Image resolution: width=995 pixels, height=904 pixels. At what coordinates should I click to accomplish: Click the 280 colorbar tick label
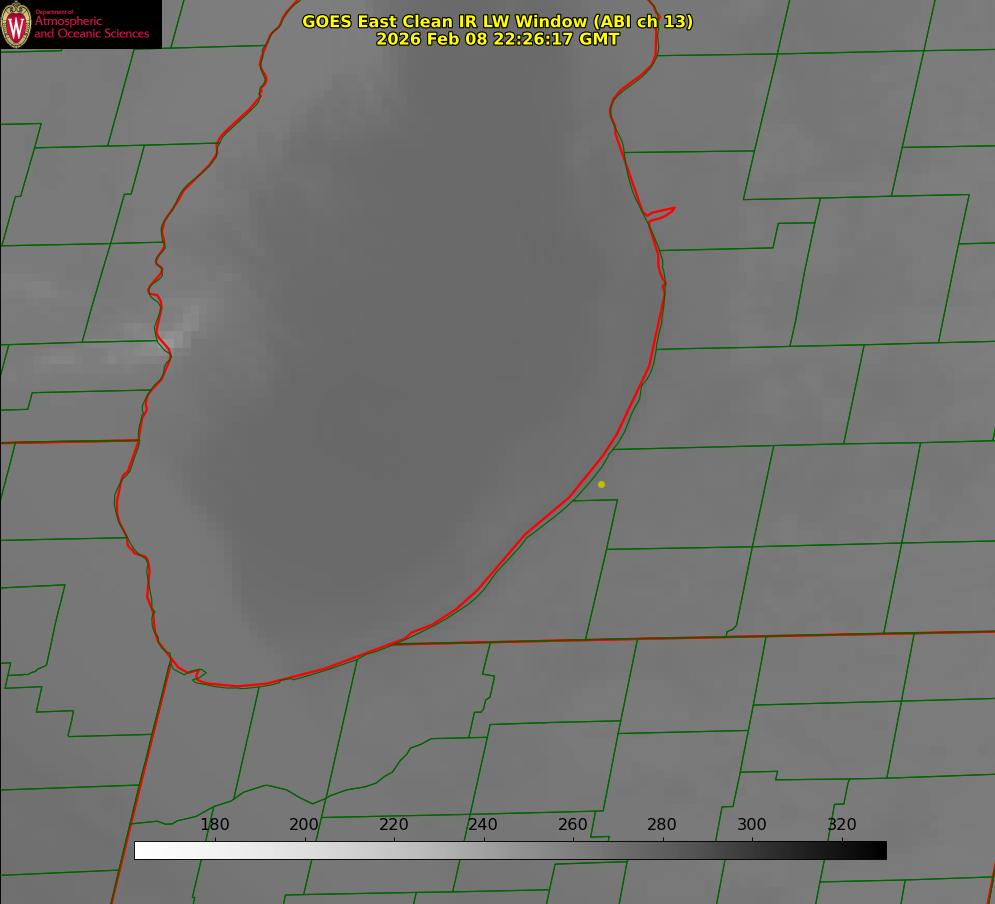click(x=662, y=825)
